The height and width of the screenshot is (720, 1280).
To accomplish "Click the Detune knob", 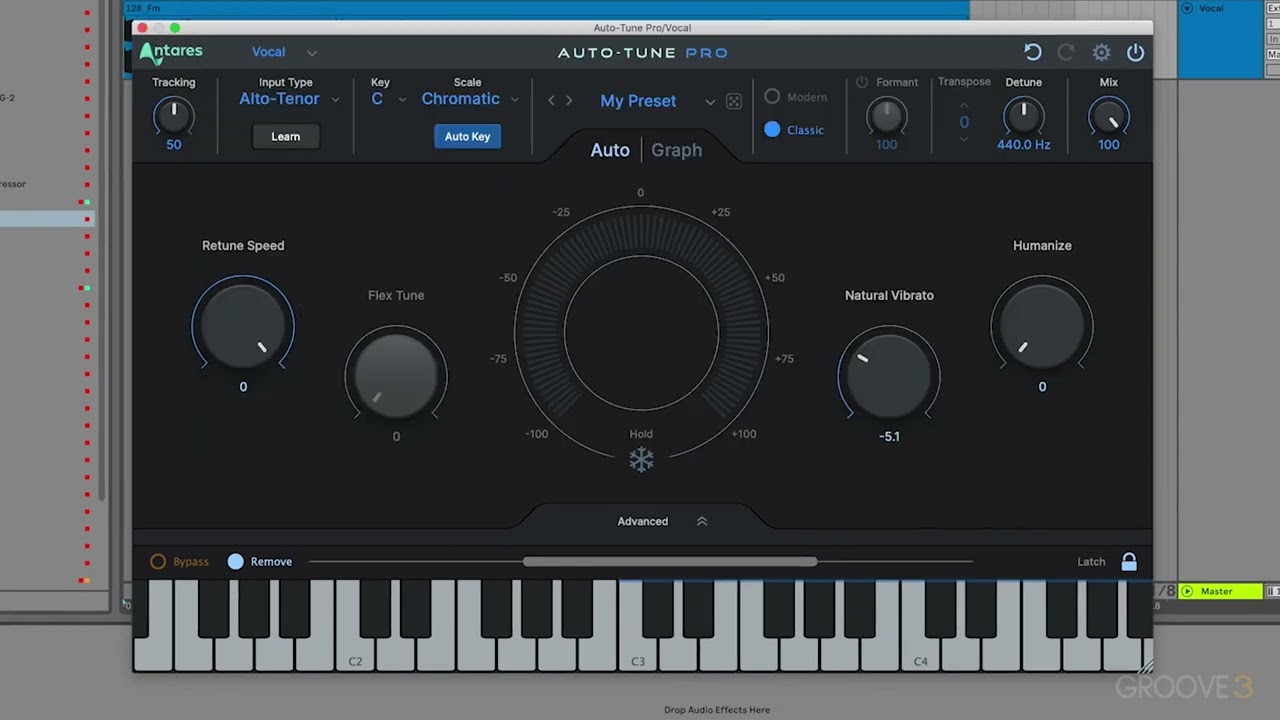I will click(x=1023, y=116).
